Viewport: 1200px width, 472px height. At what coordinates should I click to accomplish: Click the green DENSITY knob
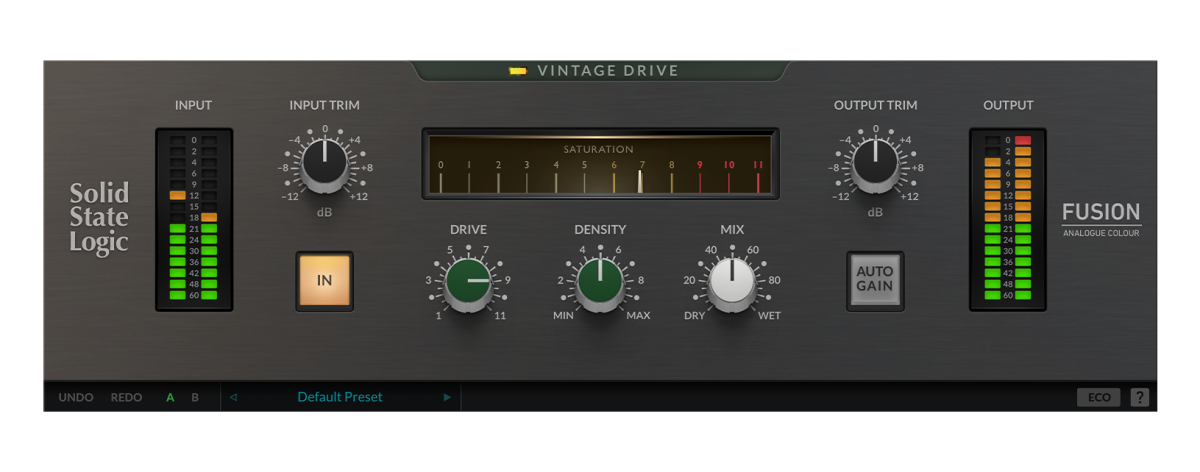click(x=600, y=283)
